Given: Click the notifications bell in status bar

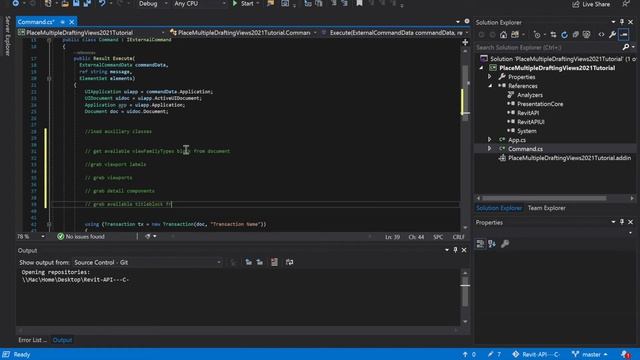Looking at the screenshot, I should [x=625, y=354].
